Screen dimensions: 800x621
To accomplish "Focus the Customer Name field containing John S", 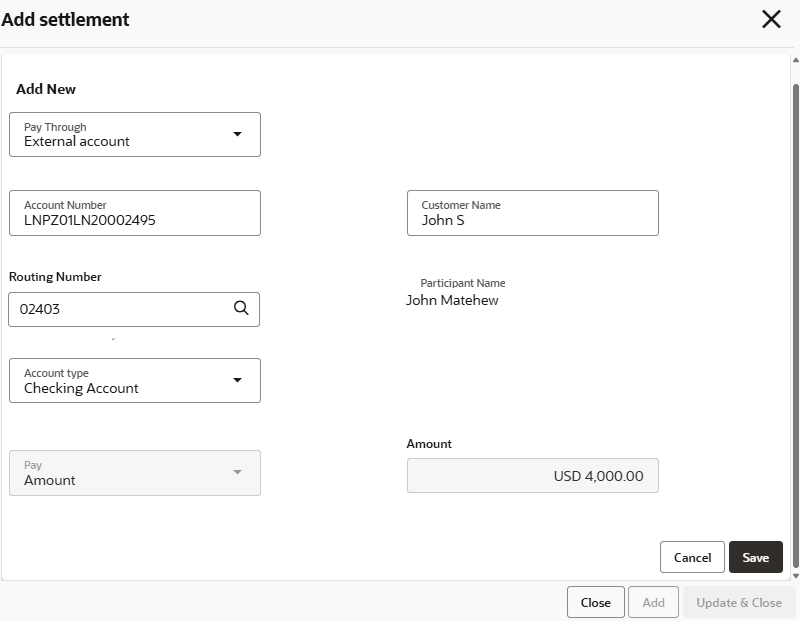I will tap(532, 213).
